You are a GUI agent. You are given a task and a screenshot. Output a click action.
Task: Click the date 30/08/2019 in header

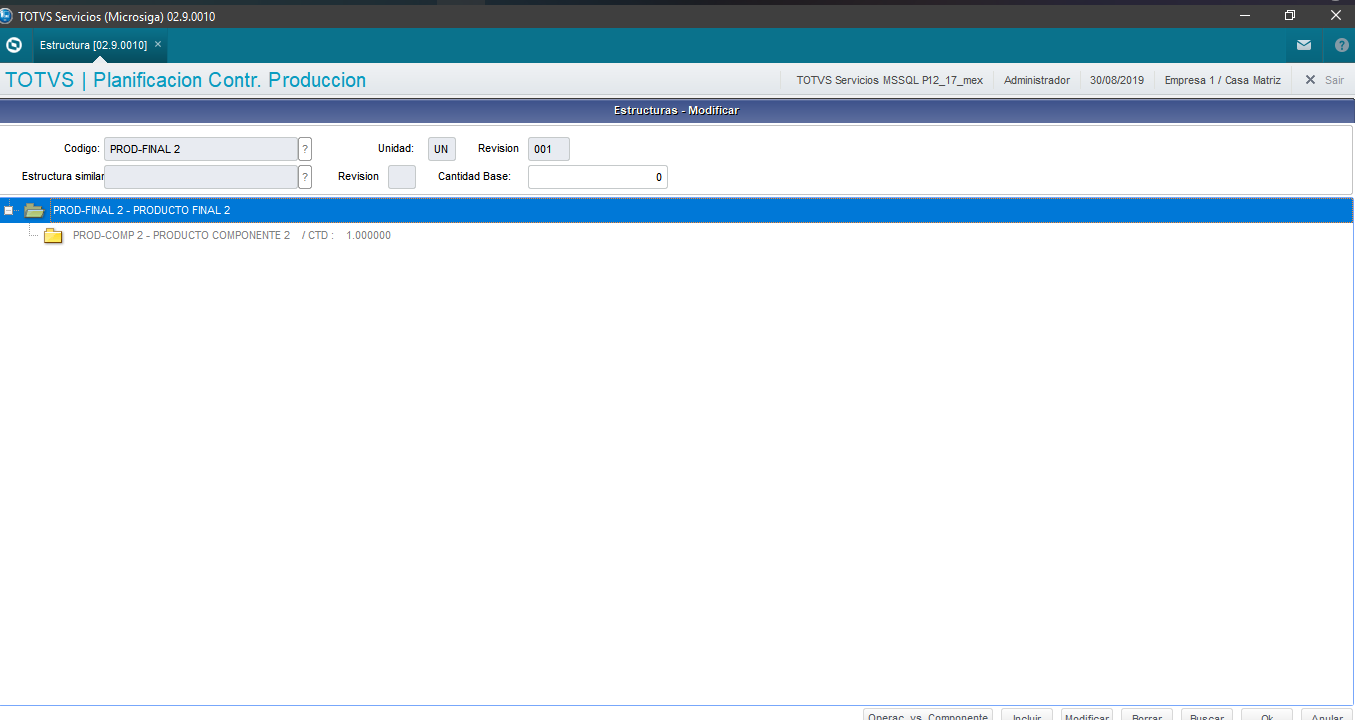coord(1117,80)
